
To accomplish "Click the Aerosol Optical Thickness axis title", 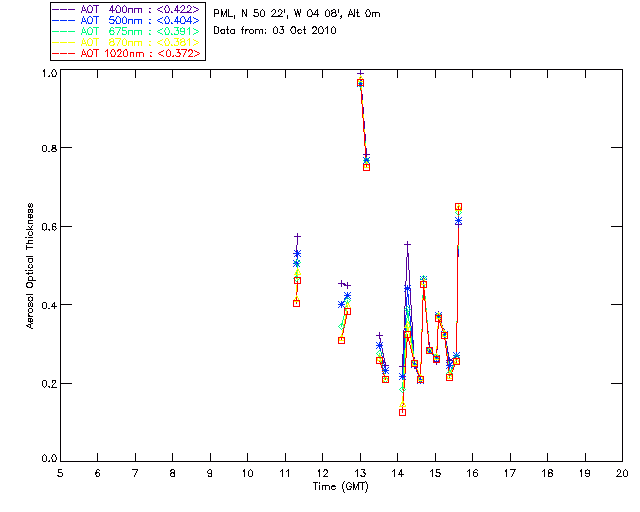I will [30, 266].
